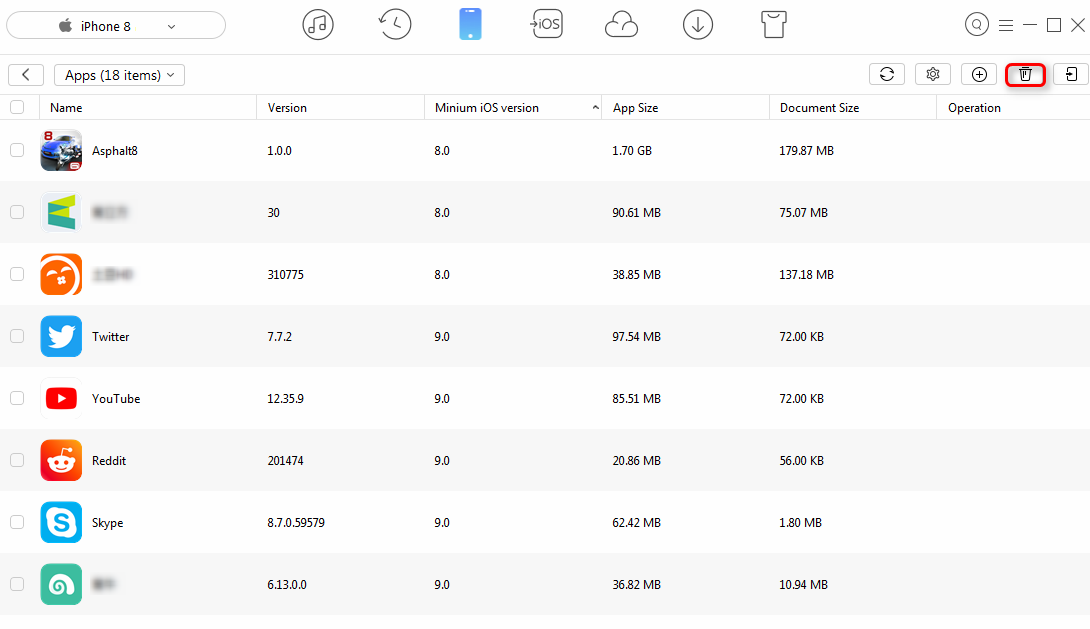Click document size 10.94 MB

(804, 585)
